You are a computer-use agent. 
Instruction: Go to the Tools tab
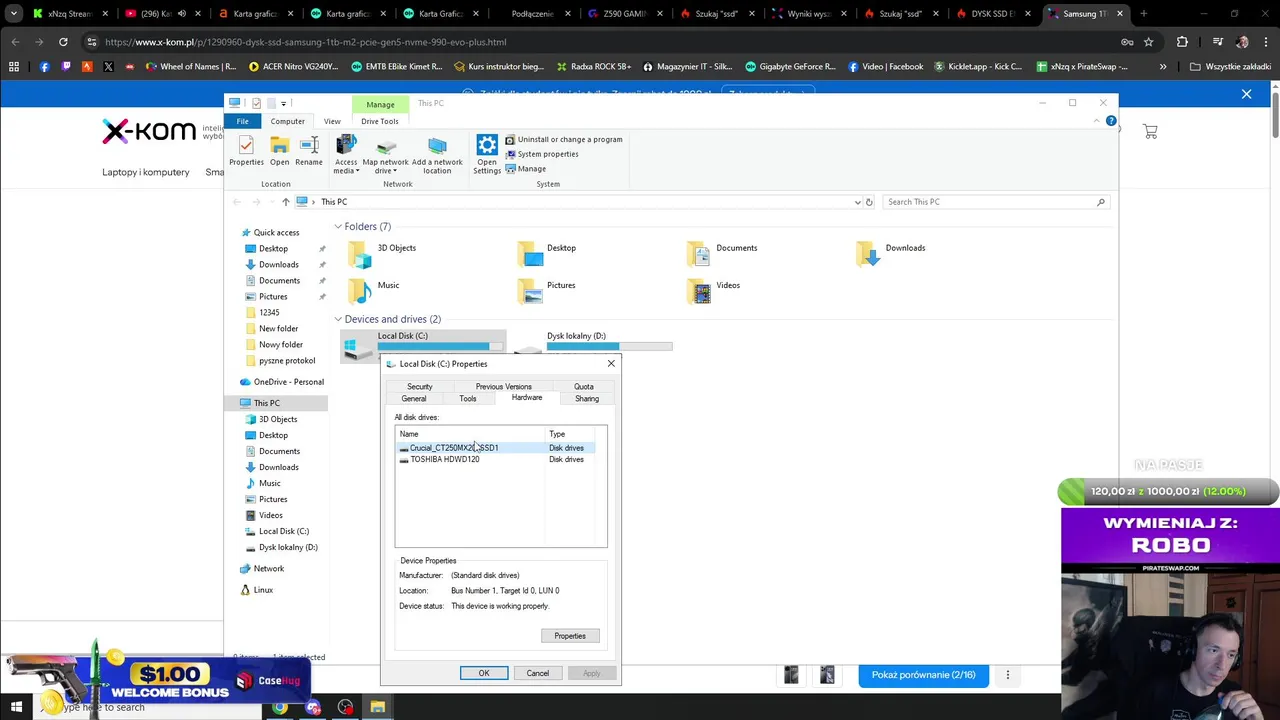tap(467, 398)
